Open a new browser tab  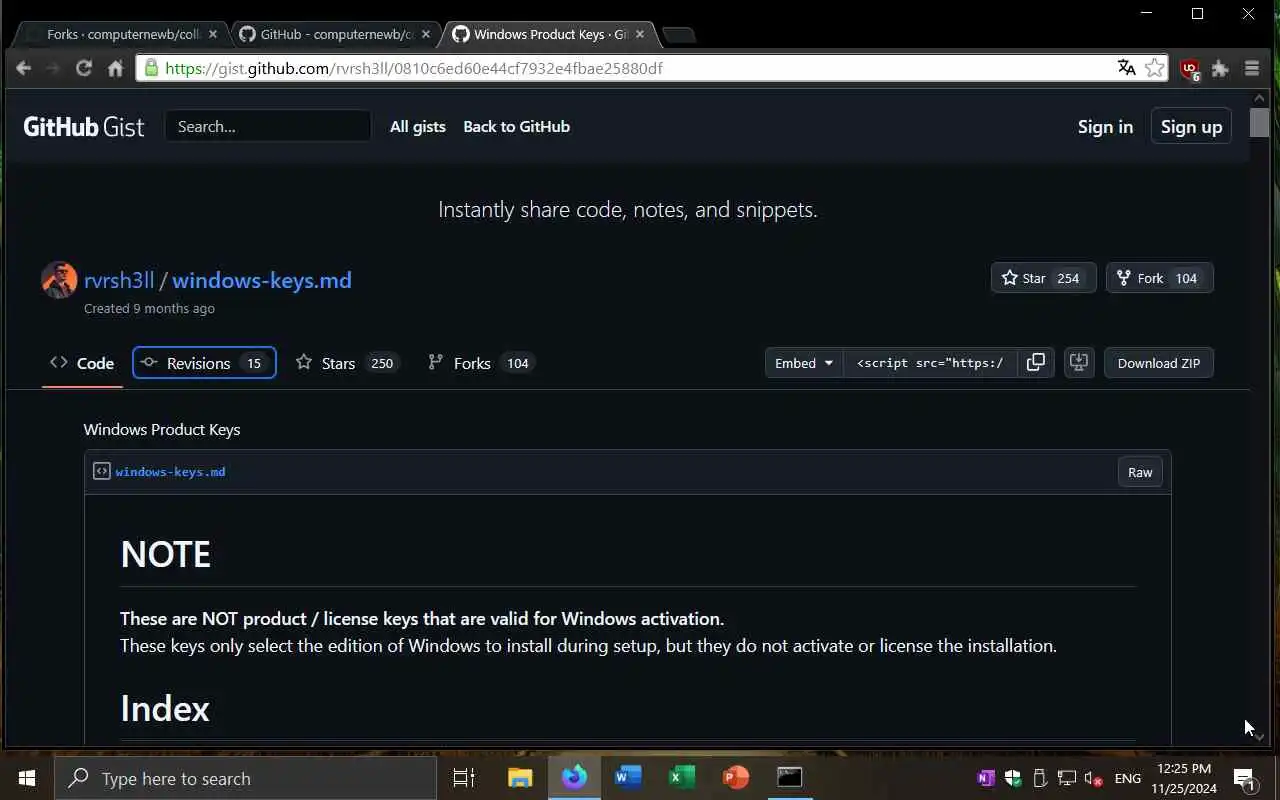click(x=679, y=35)
